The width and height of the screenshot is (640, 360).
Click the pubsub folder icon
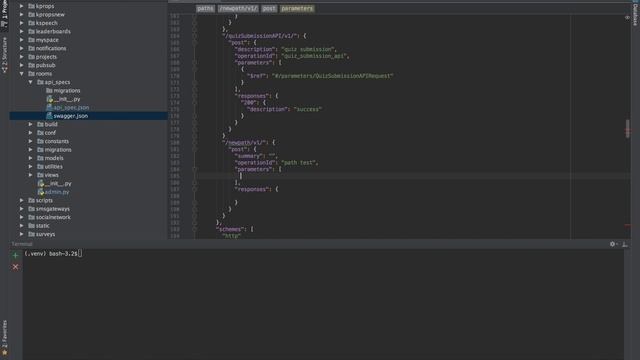[x=31, y=65]
